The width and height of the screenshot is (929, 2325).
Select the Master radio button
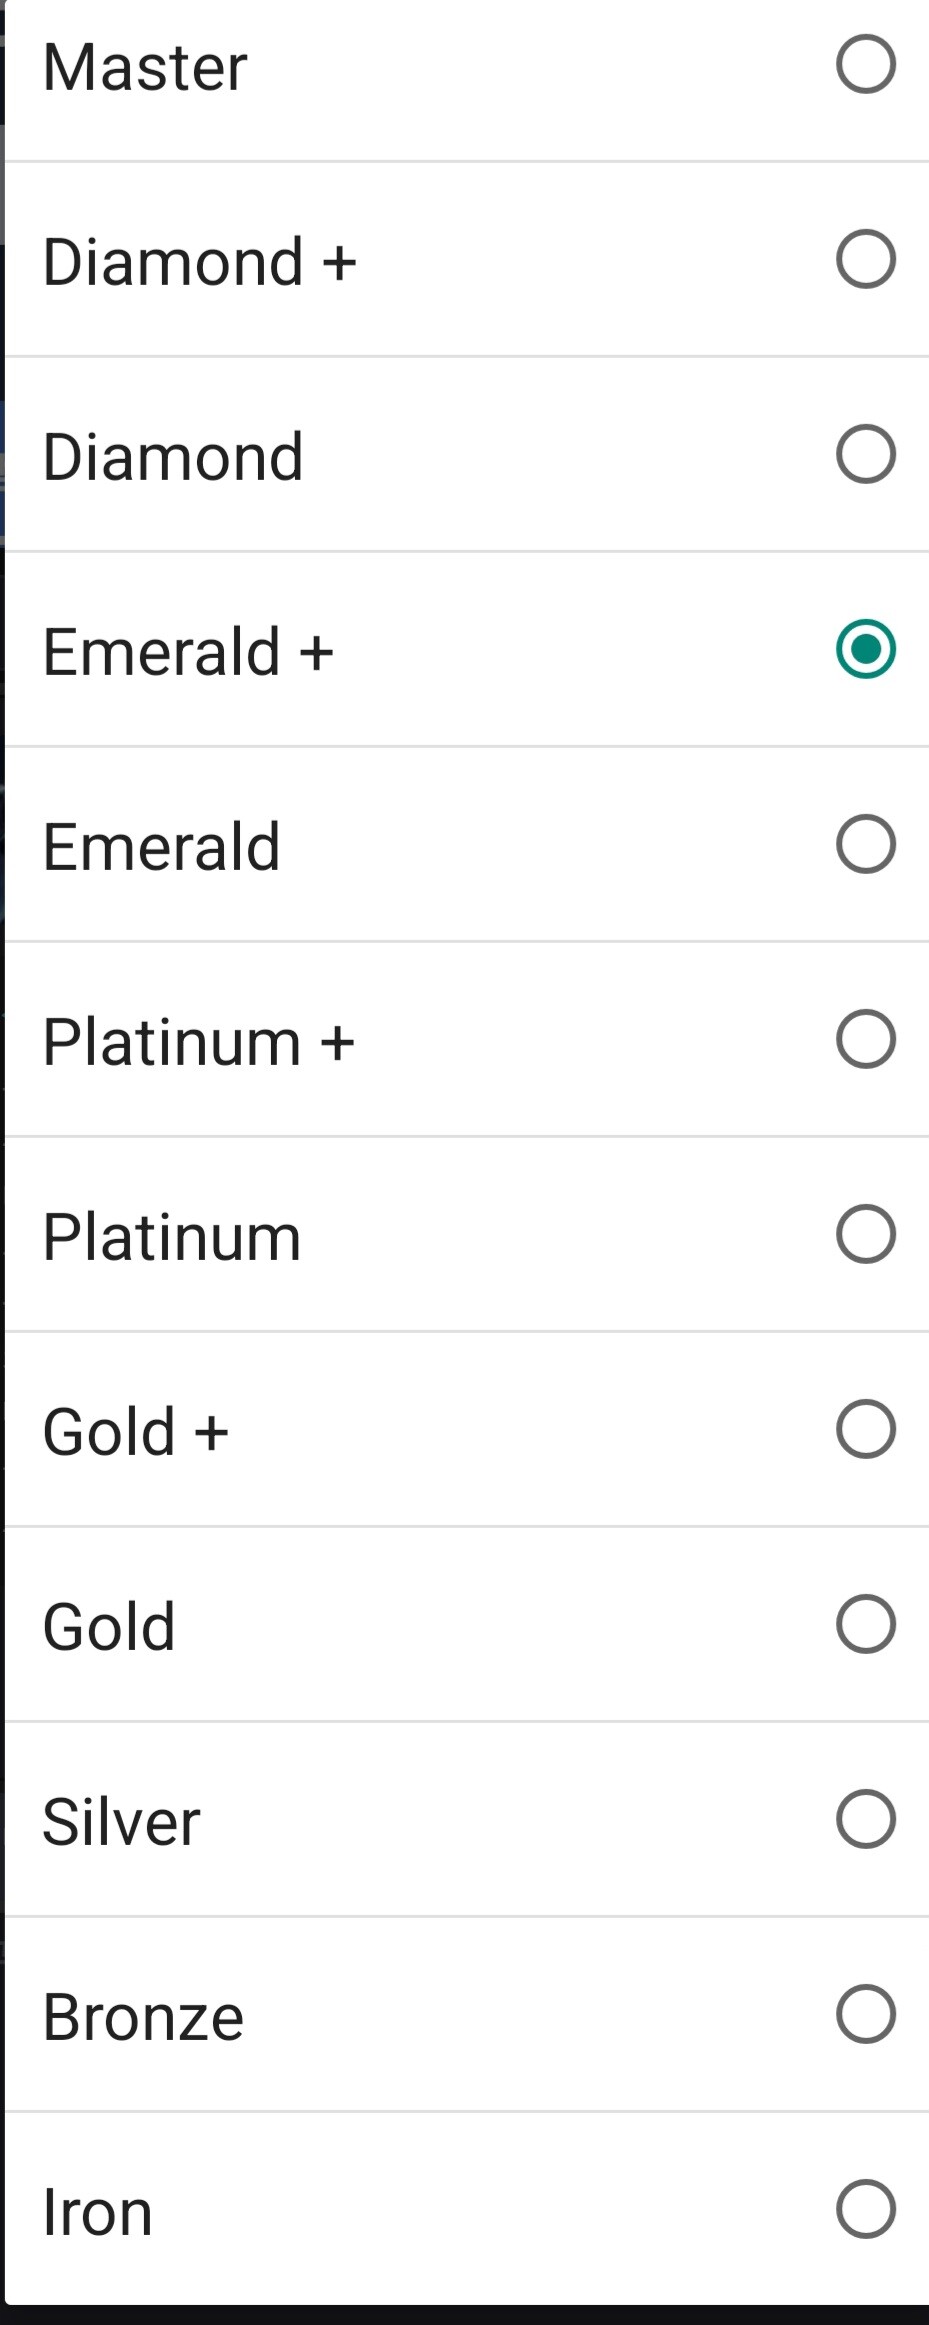[865, 65]
